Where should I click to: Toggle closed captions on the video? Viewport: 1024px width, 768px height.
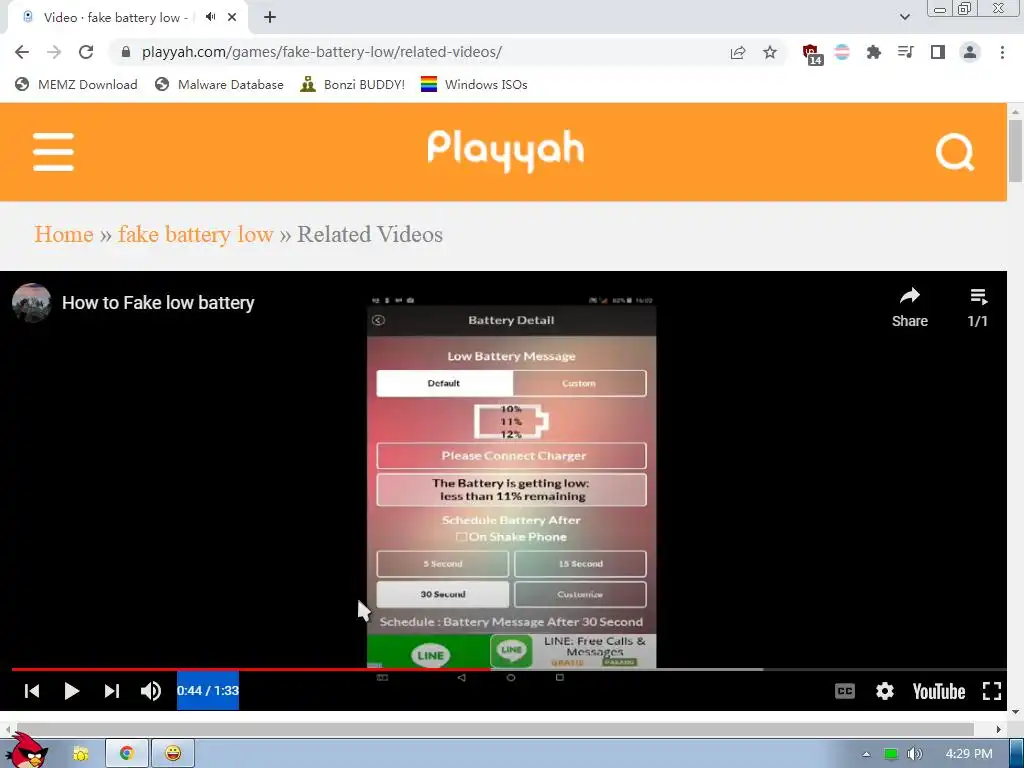tap(844, 691)
